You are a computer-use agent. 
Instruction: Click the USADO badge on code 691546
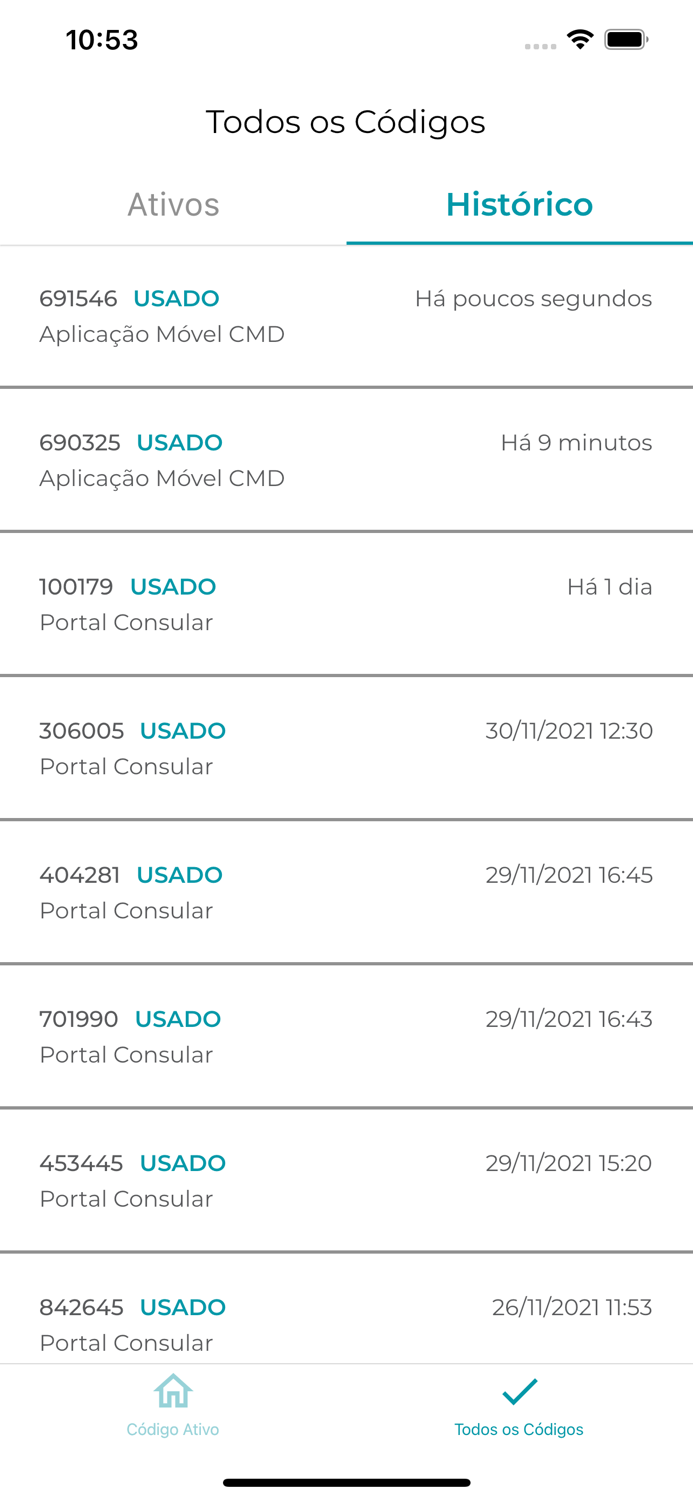click(178, 298)
